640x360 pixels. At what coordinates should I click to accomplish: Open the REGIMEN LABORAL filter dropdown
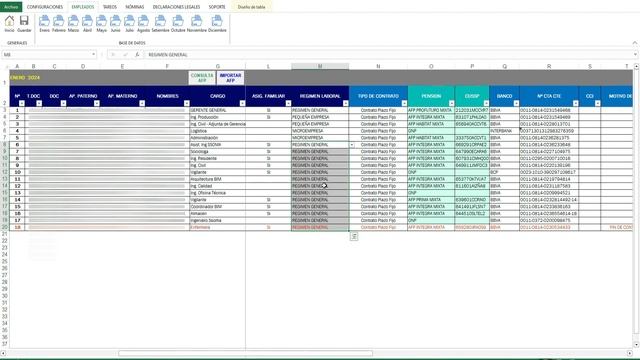[346, 103]
